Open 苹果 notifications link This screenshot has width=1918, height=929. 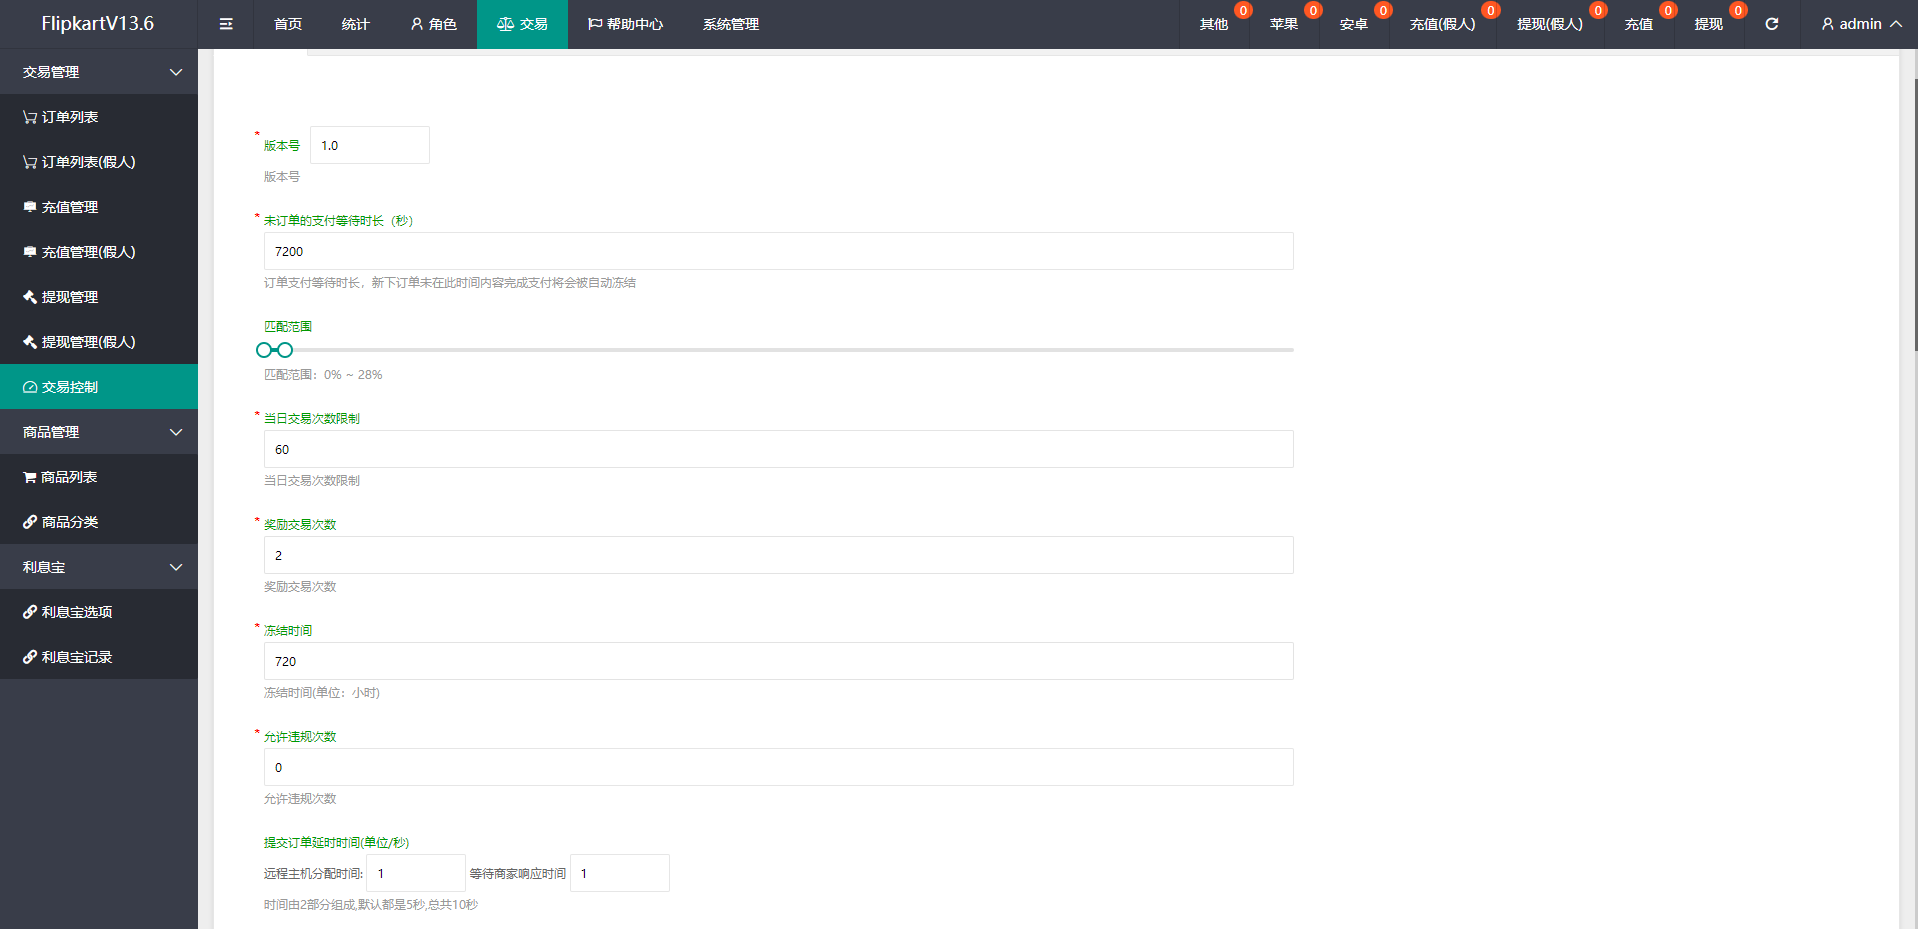point(1284,24)
